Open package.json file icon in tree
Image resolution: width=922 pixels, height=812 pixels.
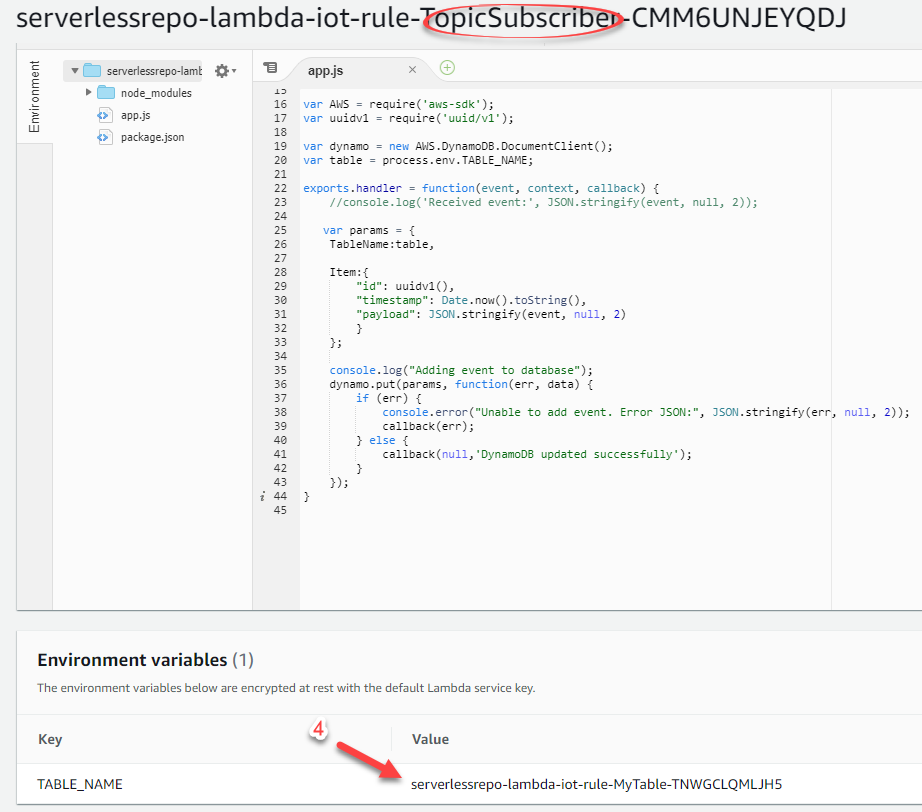click(x=105, y=137)
